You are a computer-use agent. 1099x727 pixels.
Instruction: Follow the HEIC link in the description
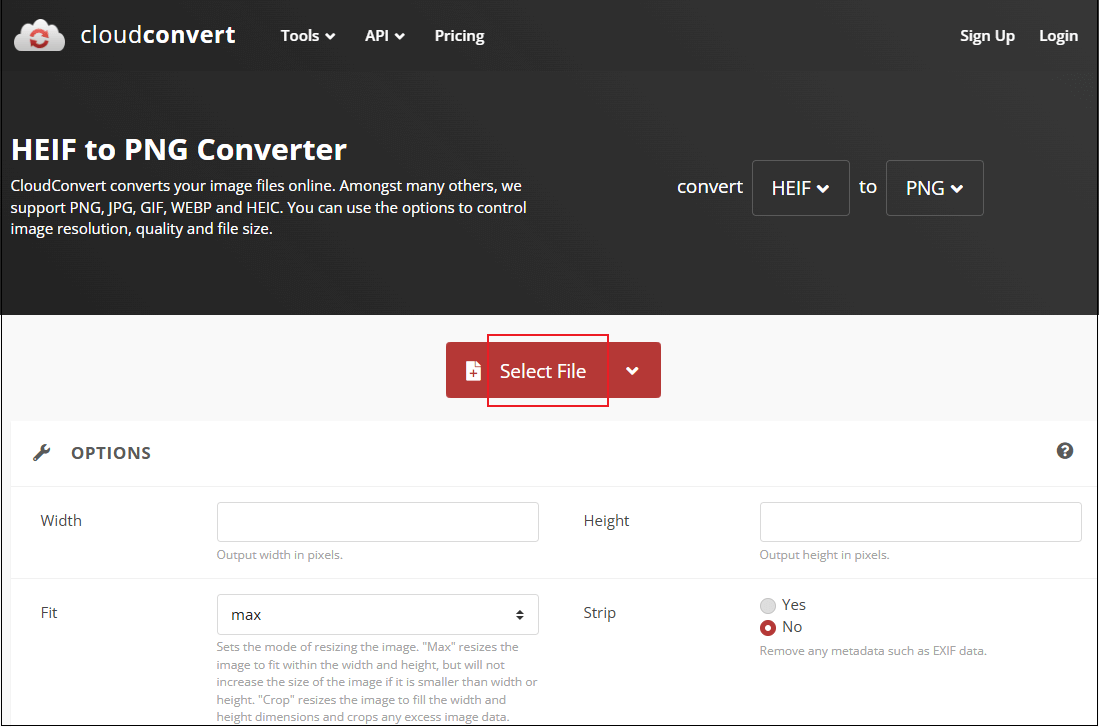tap(262, 207)
